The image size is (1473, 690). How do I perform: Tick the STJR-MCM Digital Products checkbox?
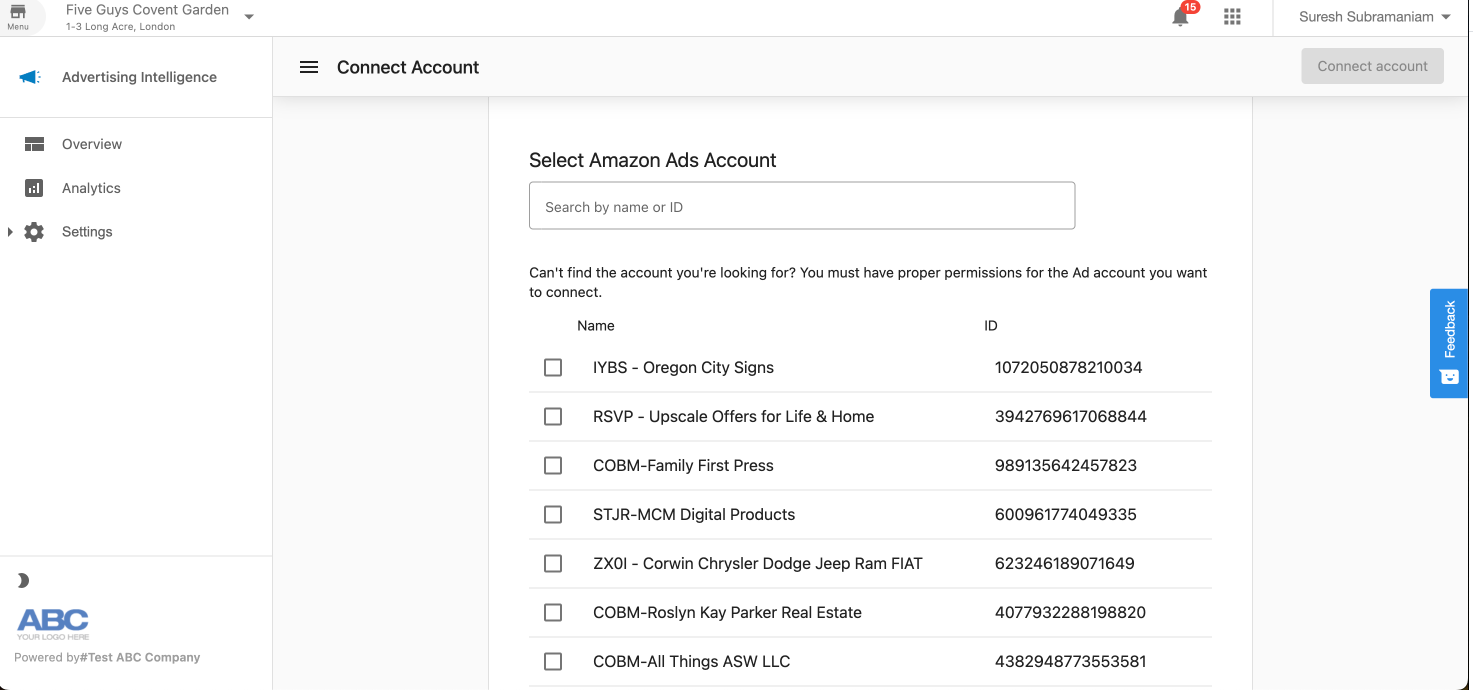553,515
